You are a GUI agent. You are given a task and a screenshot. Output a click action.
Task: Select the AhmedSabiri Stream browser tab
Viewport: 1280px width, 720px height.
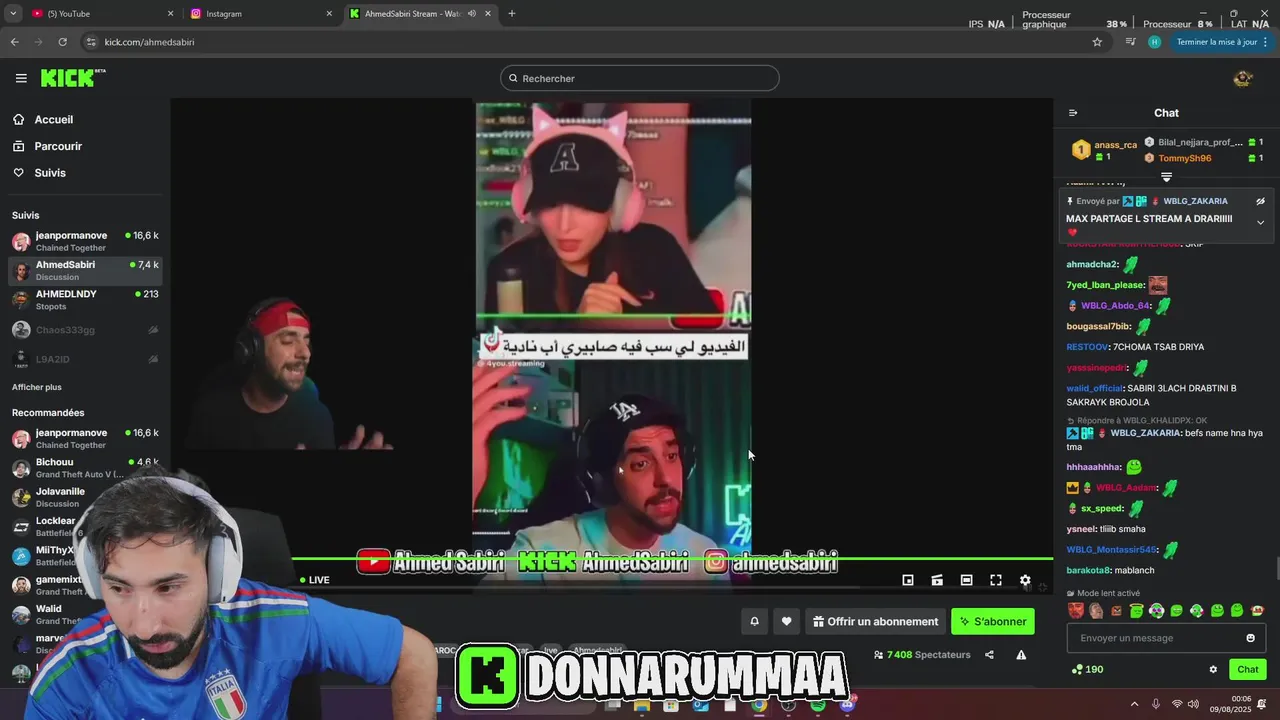pyautogui.click(x=420, y=14)
